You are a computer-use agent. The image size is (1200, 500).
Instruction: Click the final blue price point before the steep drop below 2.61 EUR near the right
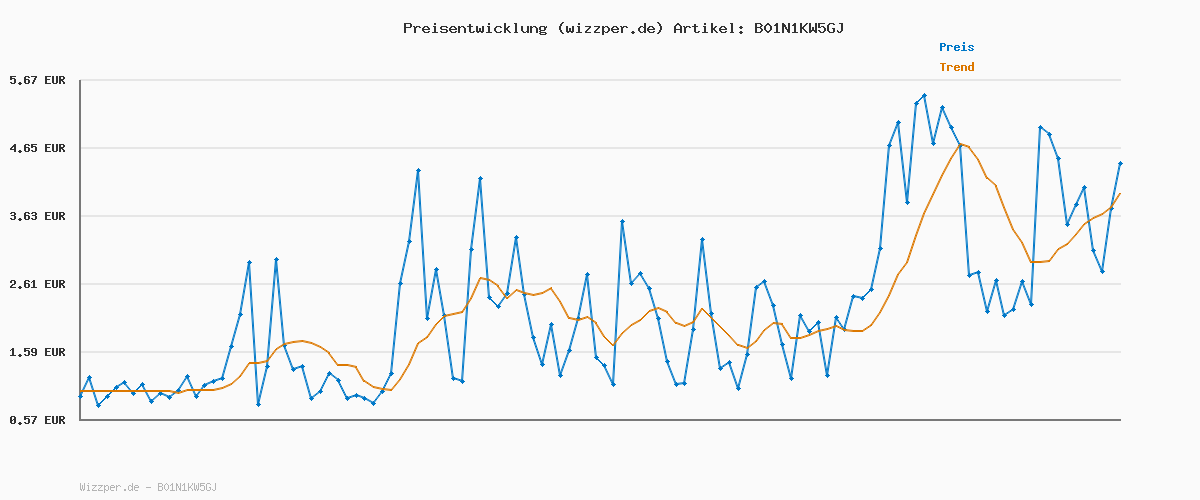point(960,146)
